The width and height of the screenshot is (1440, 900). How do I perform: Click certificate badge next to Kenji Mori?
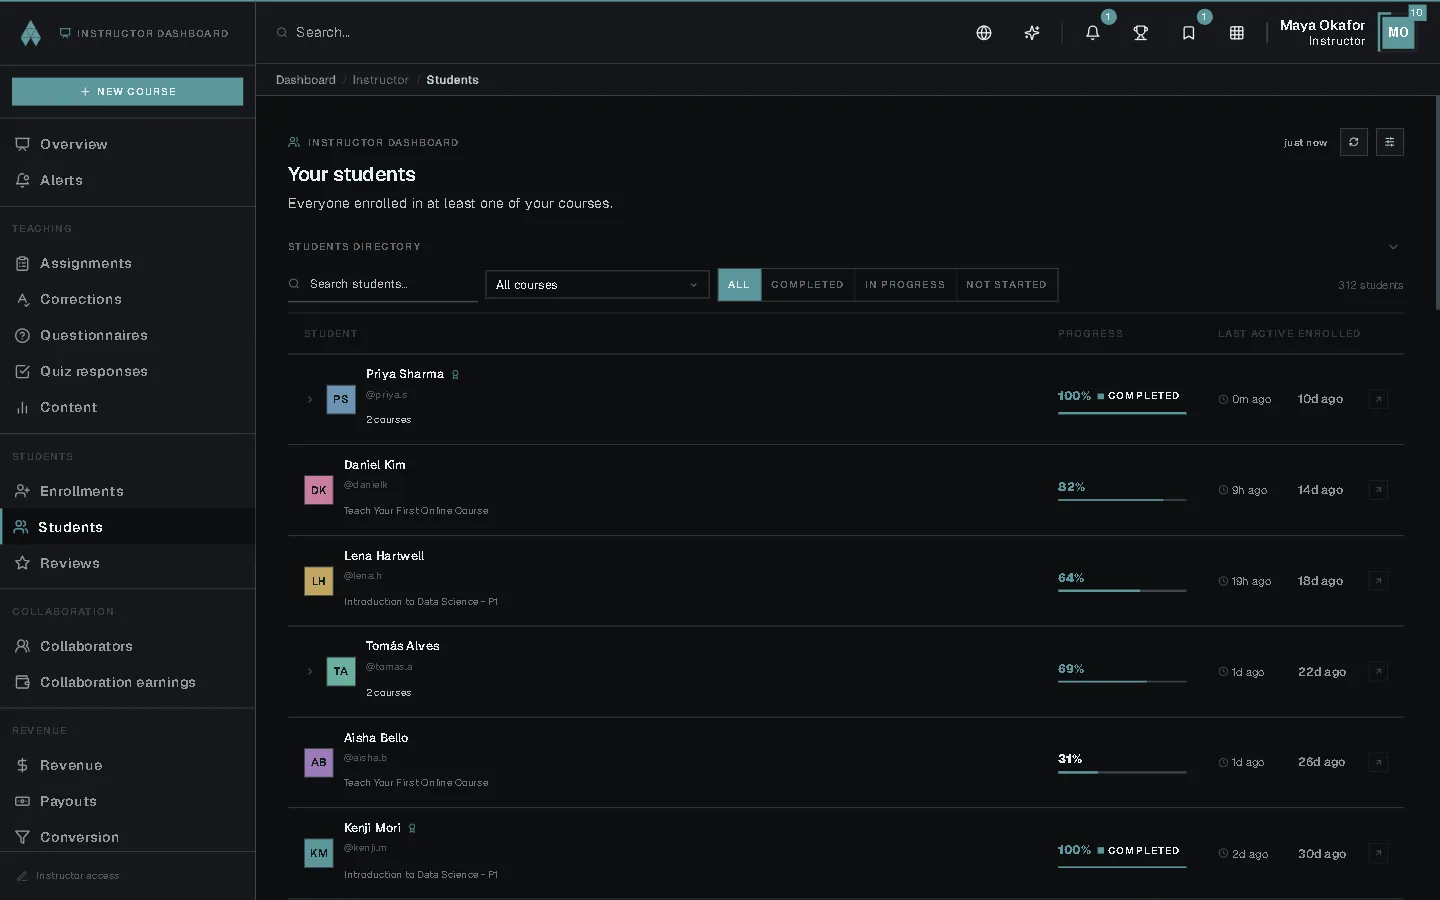[412, 829]
